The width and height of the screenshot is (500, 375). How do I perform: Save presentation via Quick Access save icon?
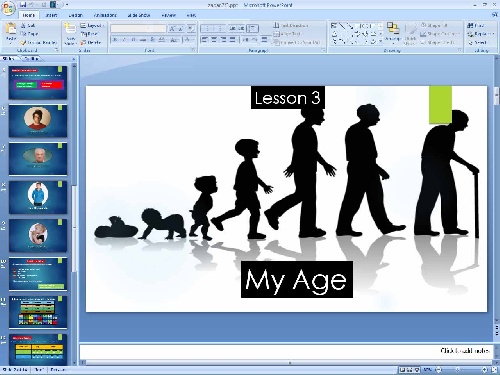coord(23,5)
